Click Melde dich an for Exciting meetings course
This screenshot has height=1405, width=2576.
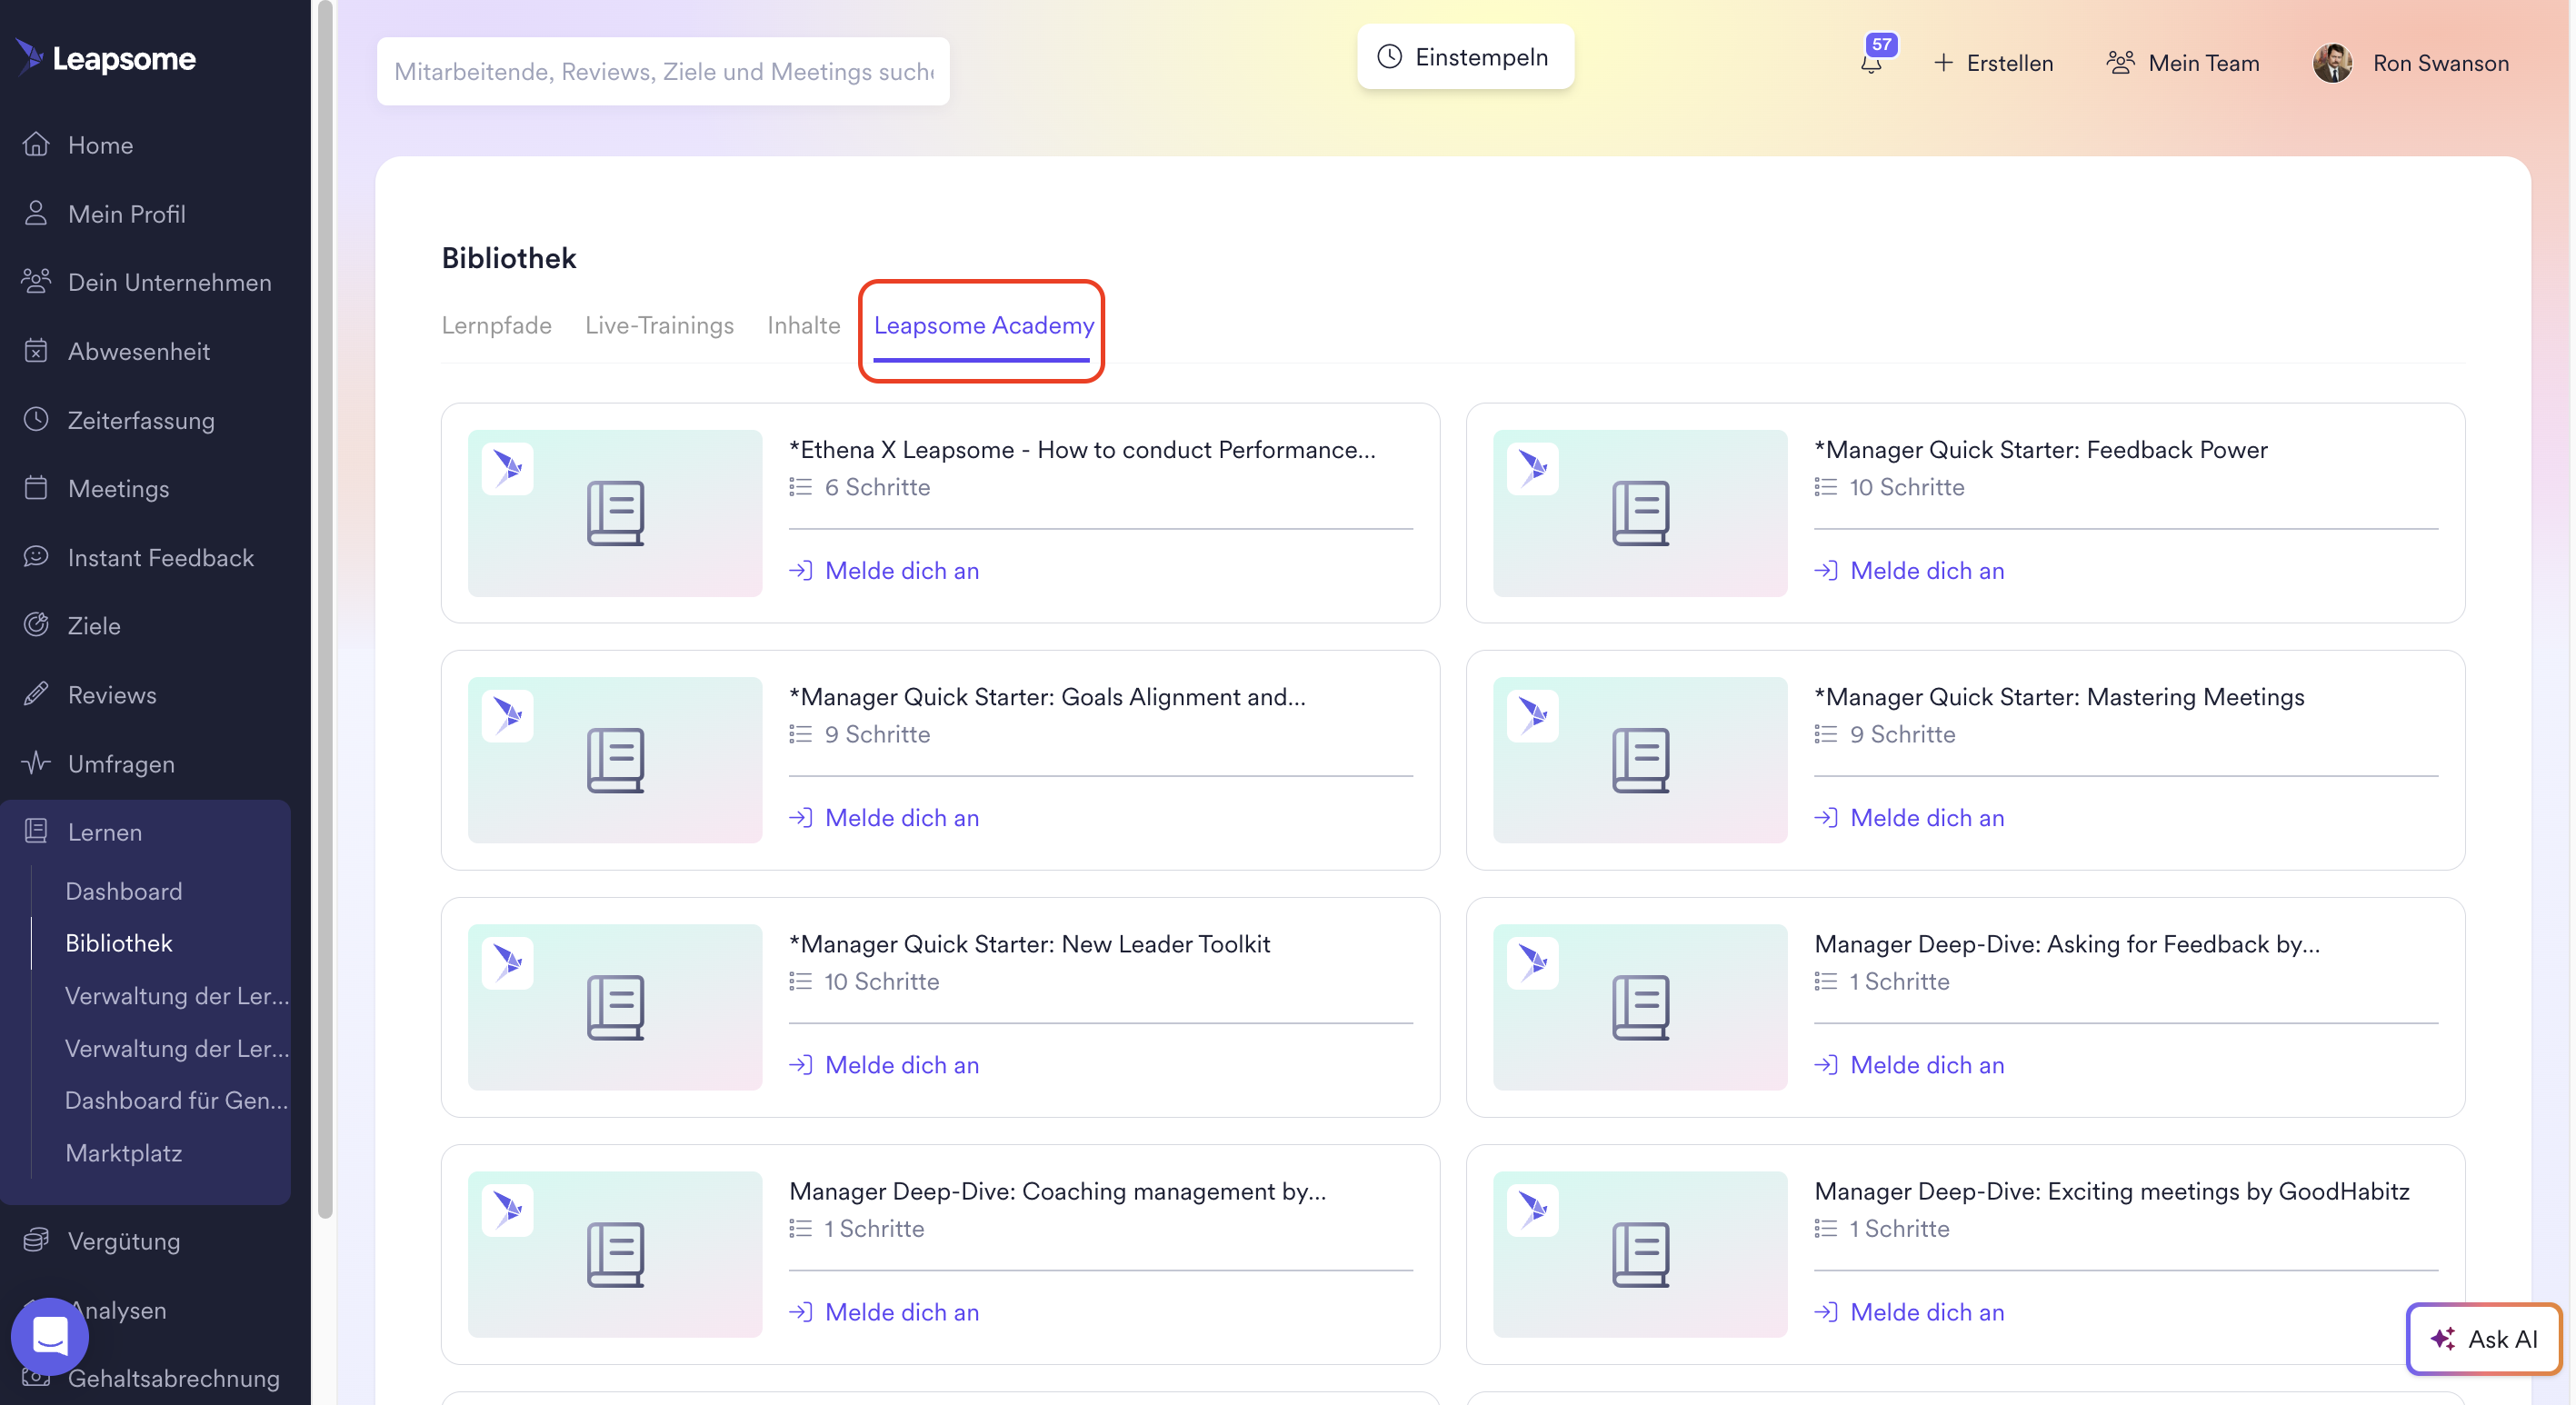pos(1909,1311)
